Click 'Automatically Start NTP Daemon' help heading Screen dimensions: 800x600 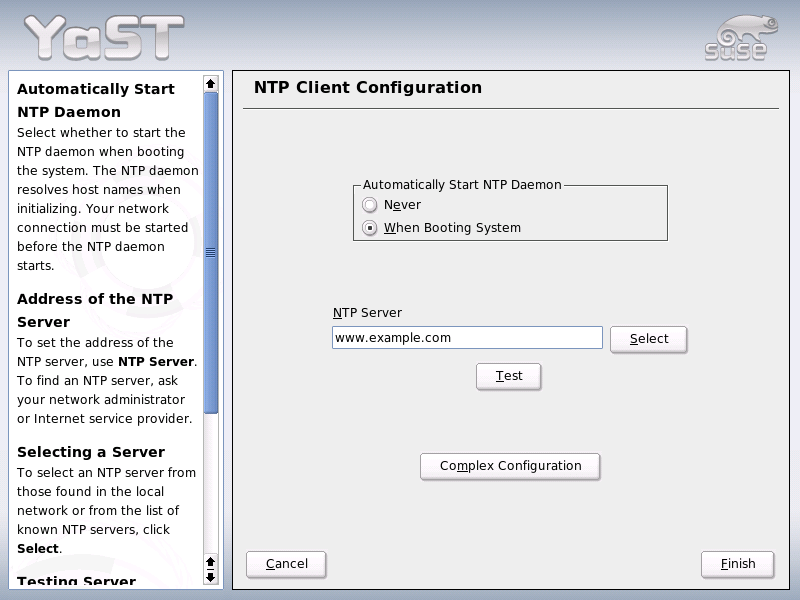point(96,100)
